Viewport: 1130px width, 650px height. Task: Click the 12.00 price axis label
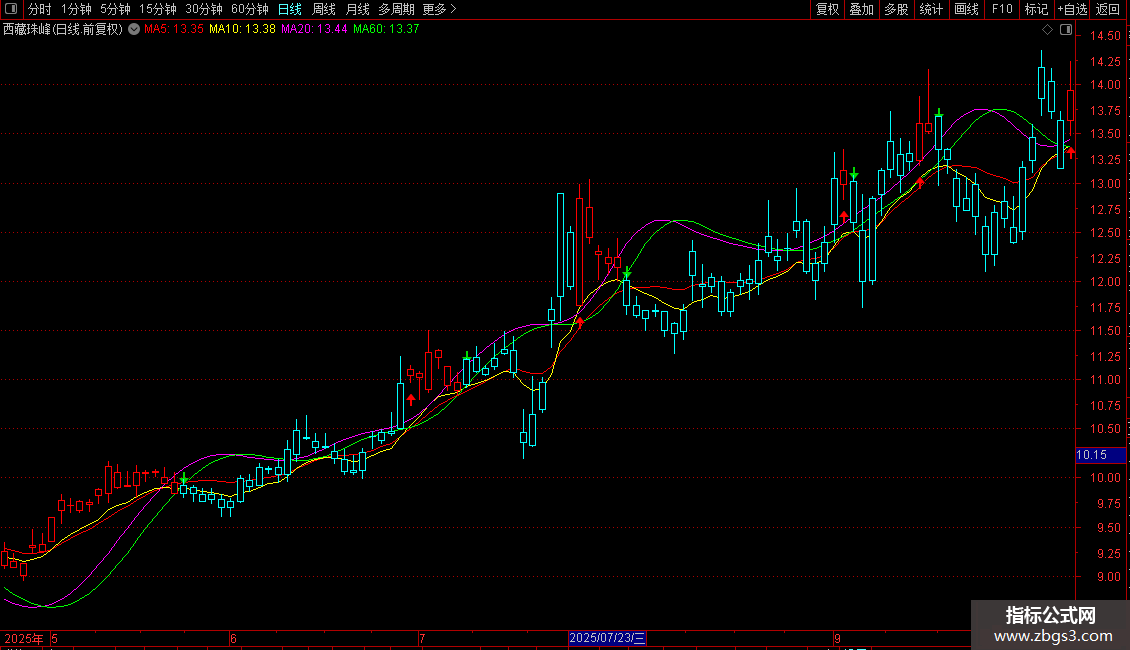pos(1105,282)
